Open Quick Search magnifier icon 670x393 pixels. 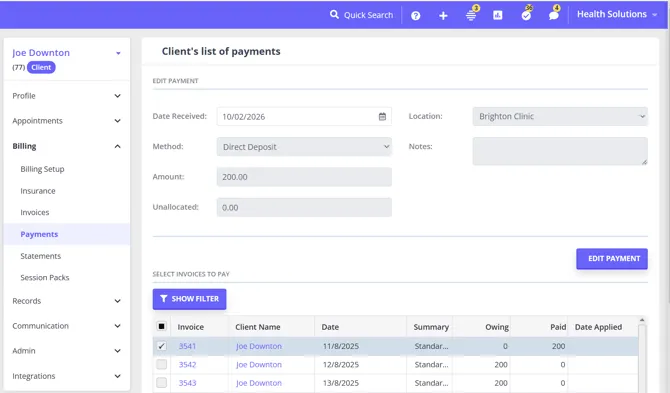click(334, 15)
